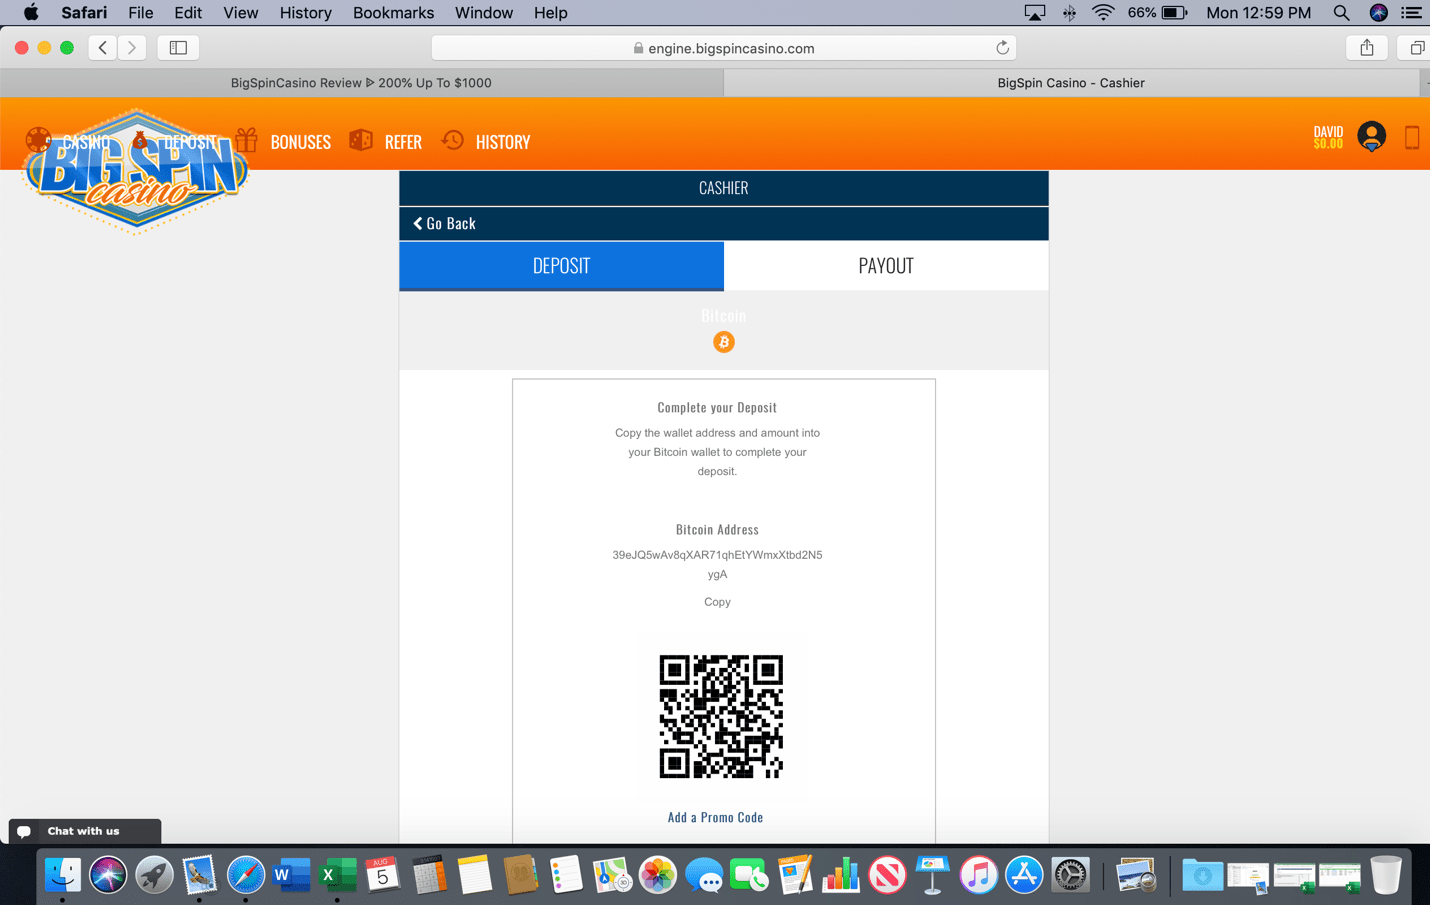The image size is (1430, 905).
Task: Open Photos app in the Dock
Action: [x=657, y=875]
